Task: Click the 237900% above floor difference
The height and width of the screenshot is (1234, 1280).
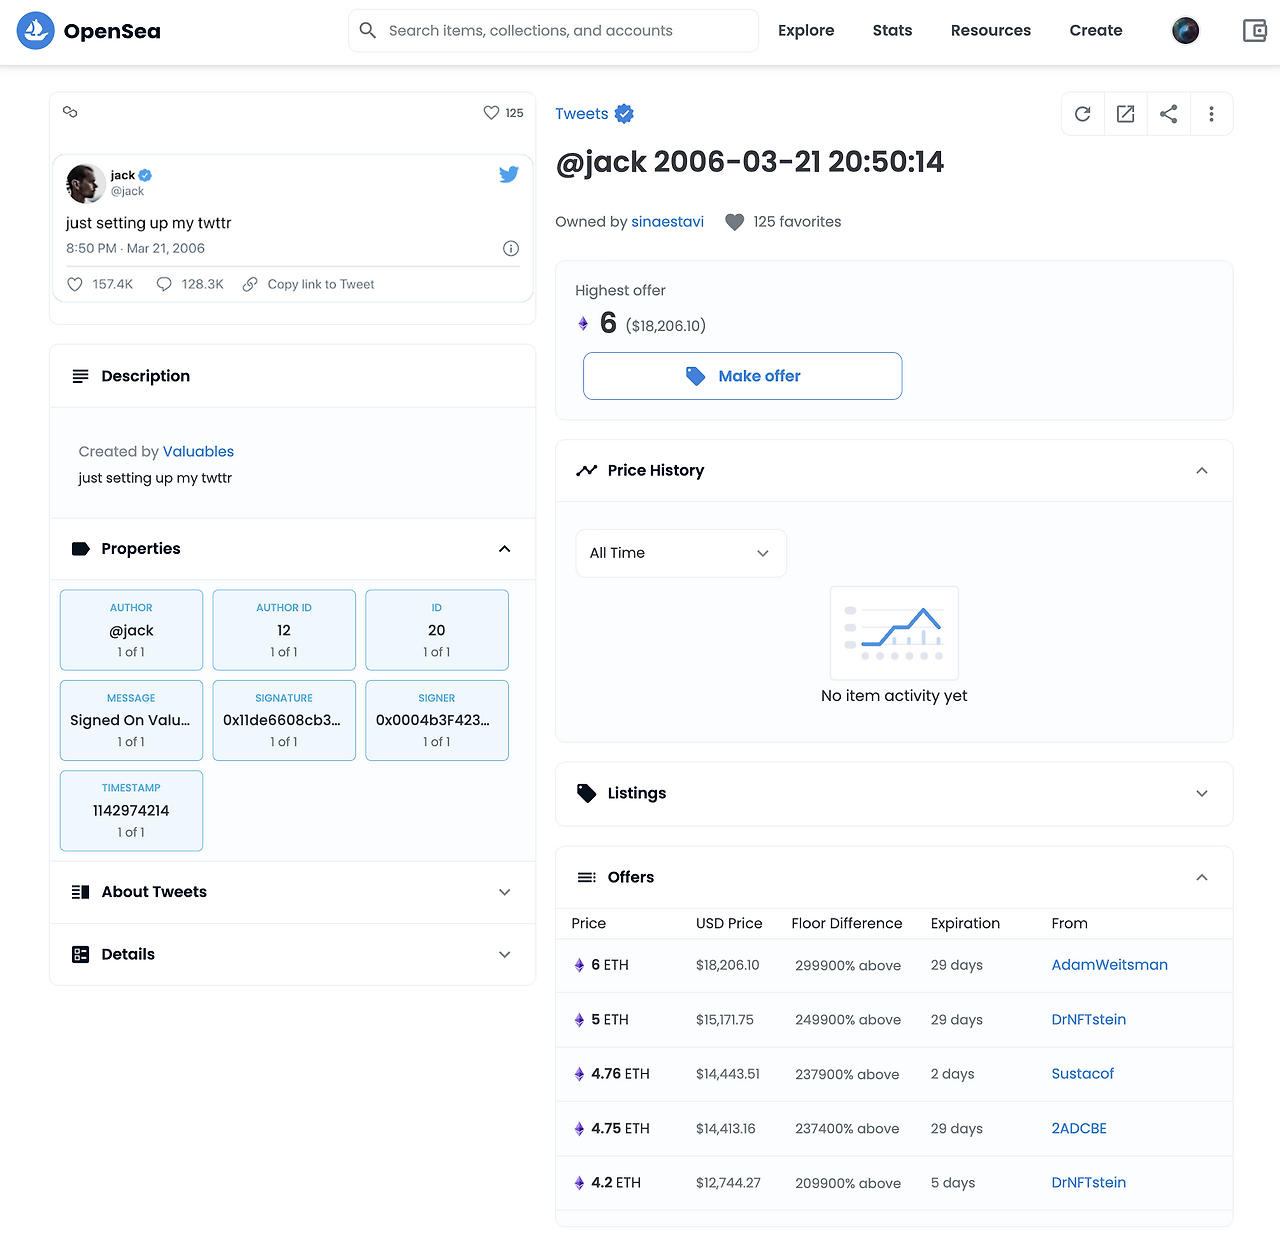Action: point(847,1074)
